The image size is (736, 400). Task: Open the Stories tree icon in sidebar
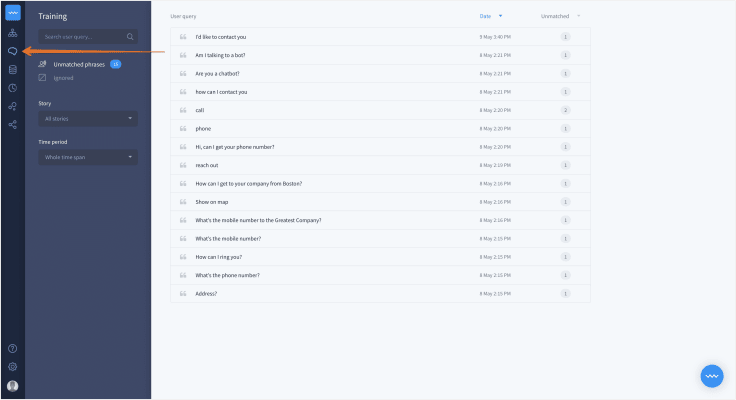(x=12, y=33)
